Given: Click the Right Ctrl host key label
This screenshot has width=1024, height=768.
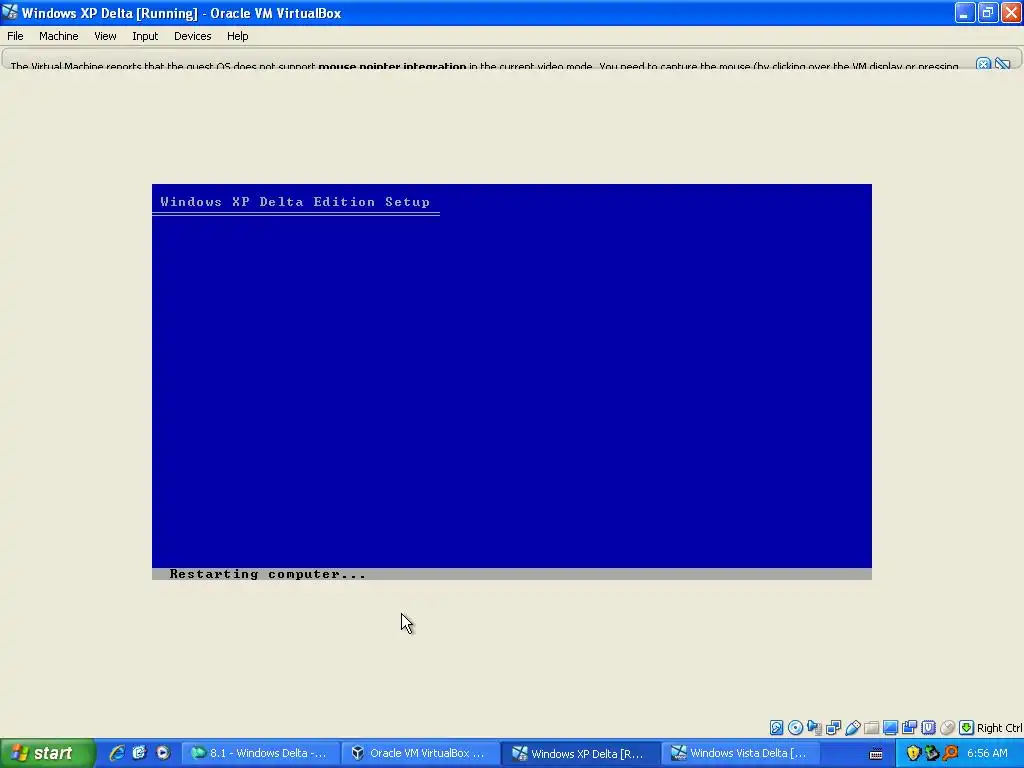Looking at the screenshot, I should 1000,728.
